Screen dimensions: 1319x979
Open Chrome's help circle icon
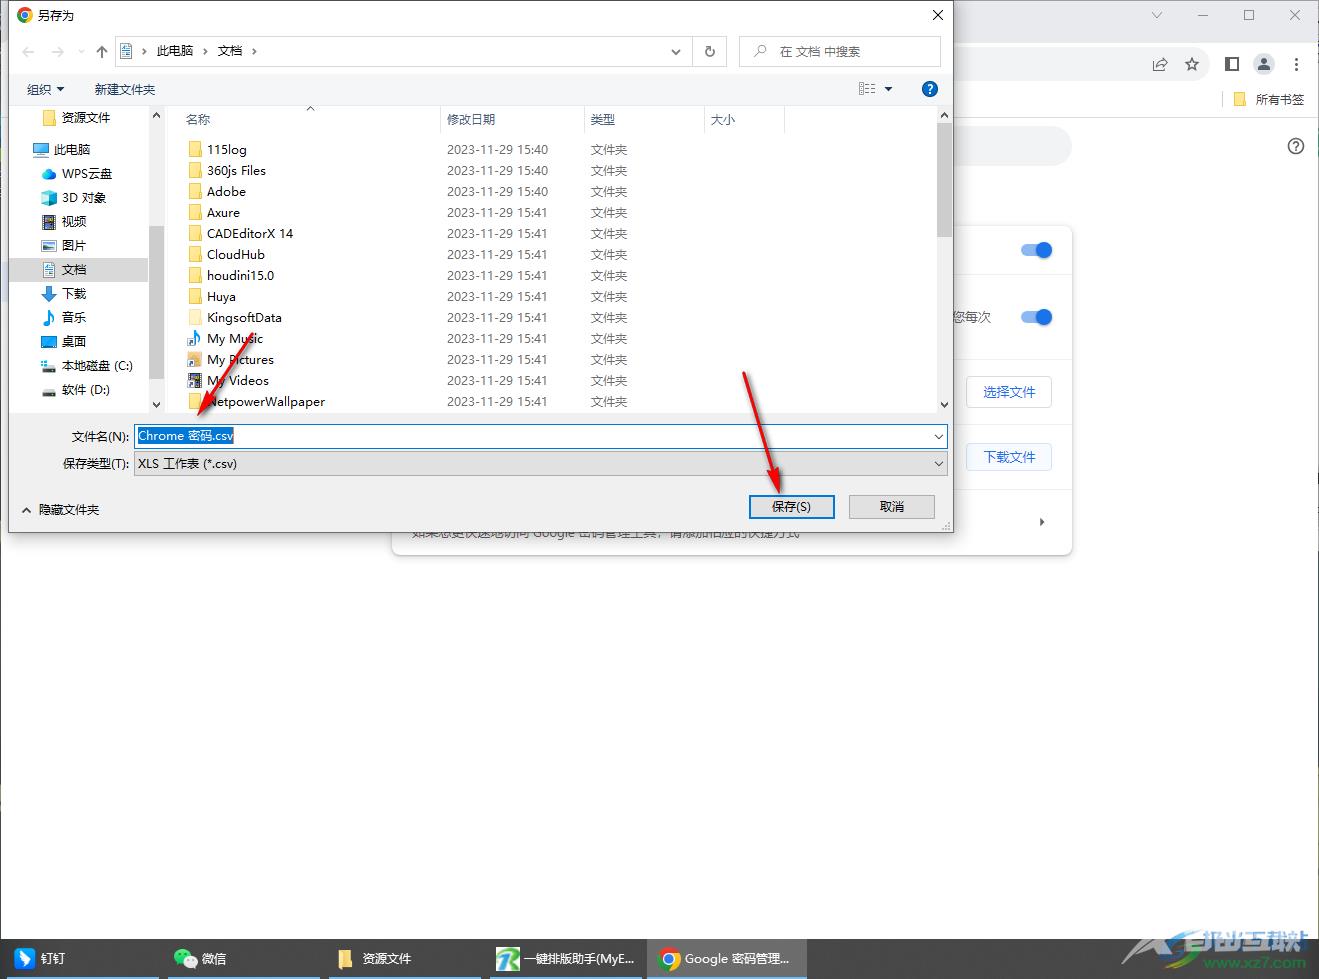pyautogui.click(x=1296, y=147)
